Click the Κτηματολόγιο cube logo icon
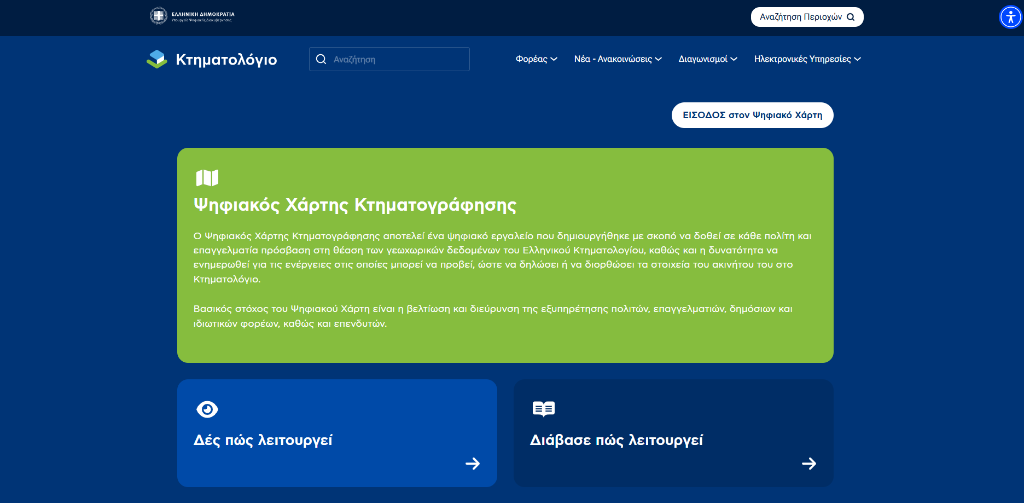 click(157, 59)
